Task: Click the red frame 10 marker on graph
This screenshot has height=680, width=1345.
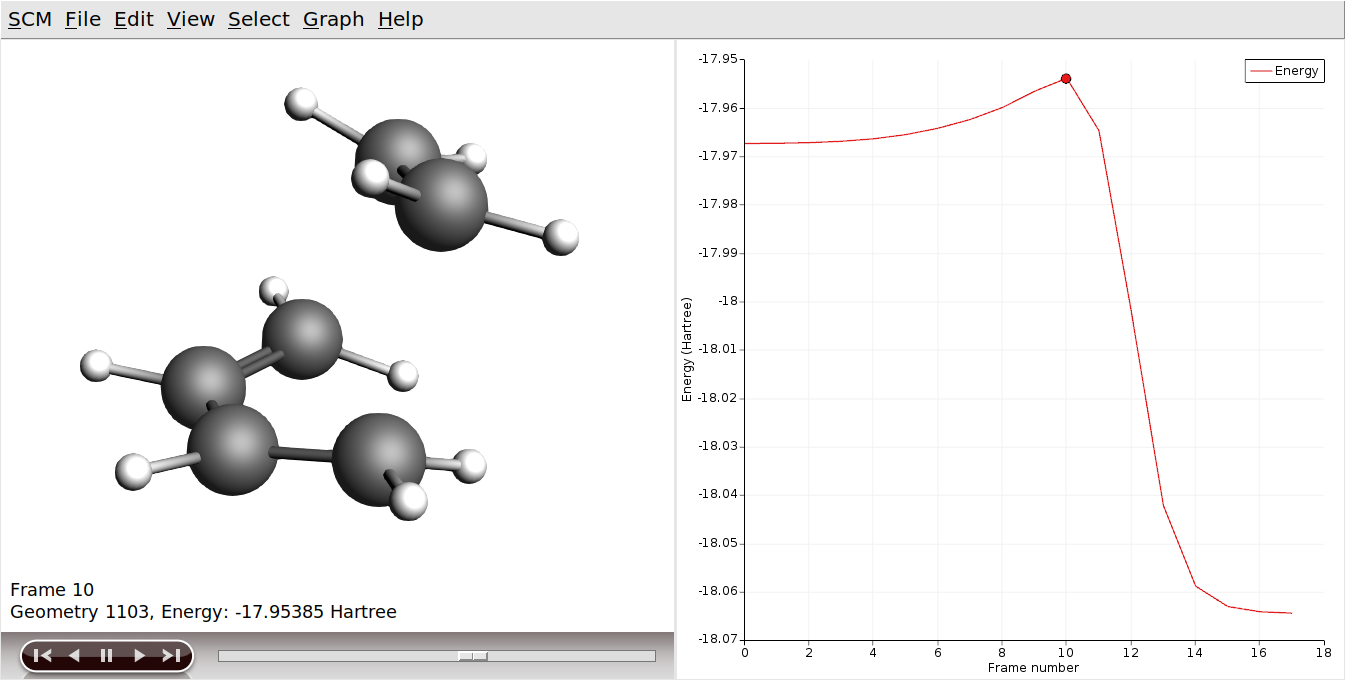Action: click(x=1066, y=78)
